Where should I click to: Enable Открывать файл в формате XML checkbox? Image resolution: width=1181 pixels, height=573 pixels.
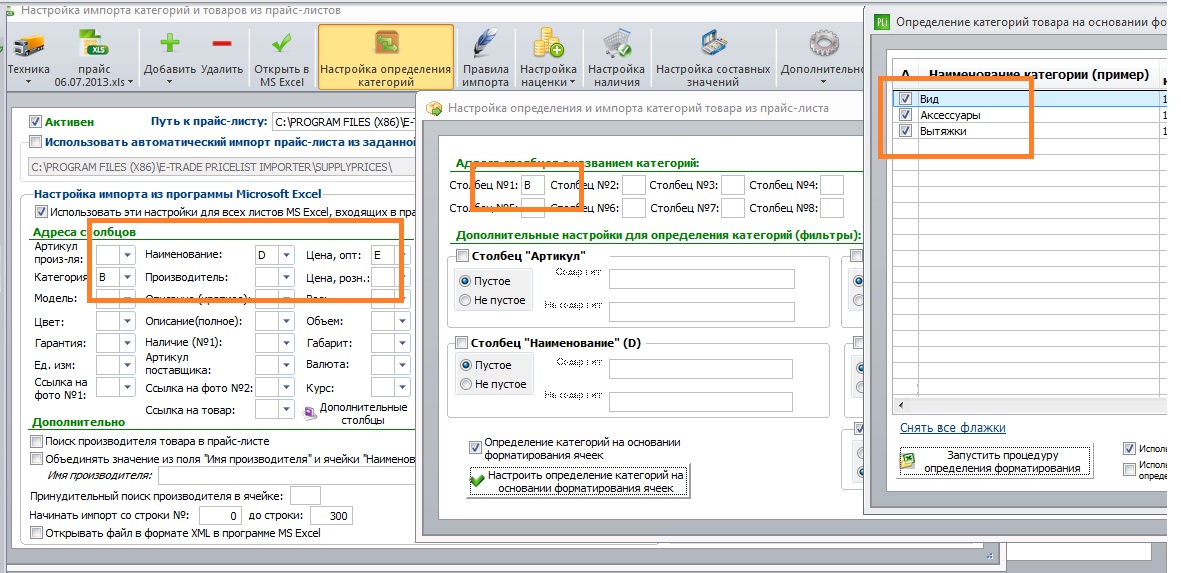[x=36, y=533]
